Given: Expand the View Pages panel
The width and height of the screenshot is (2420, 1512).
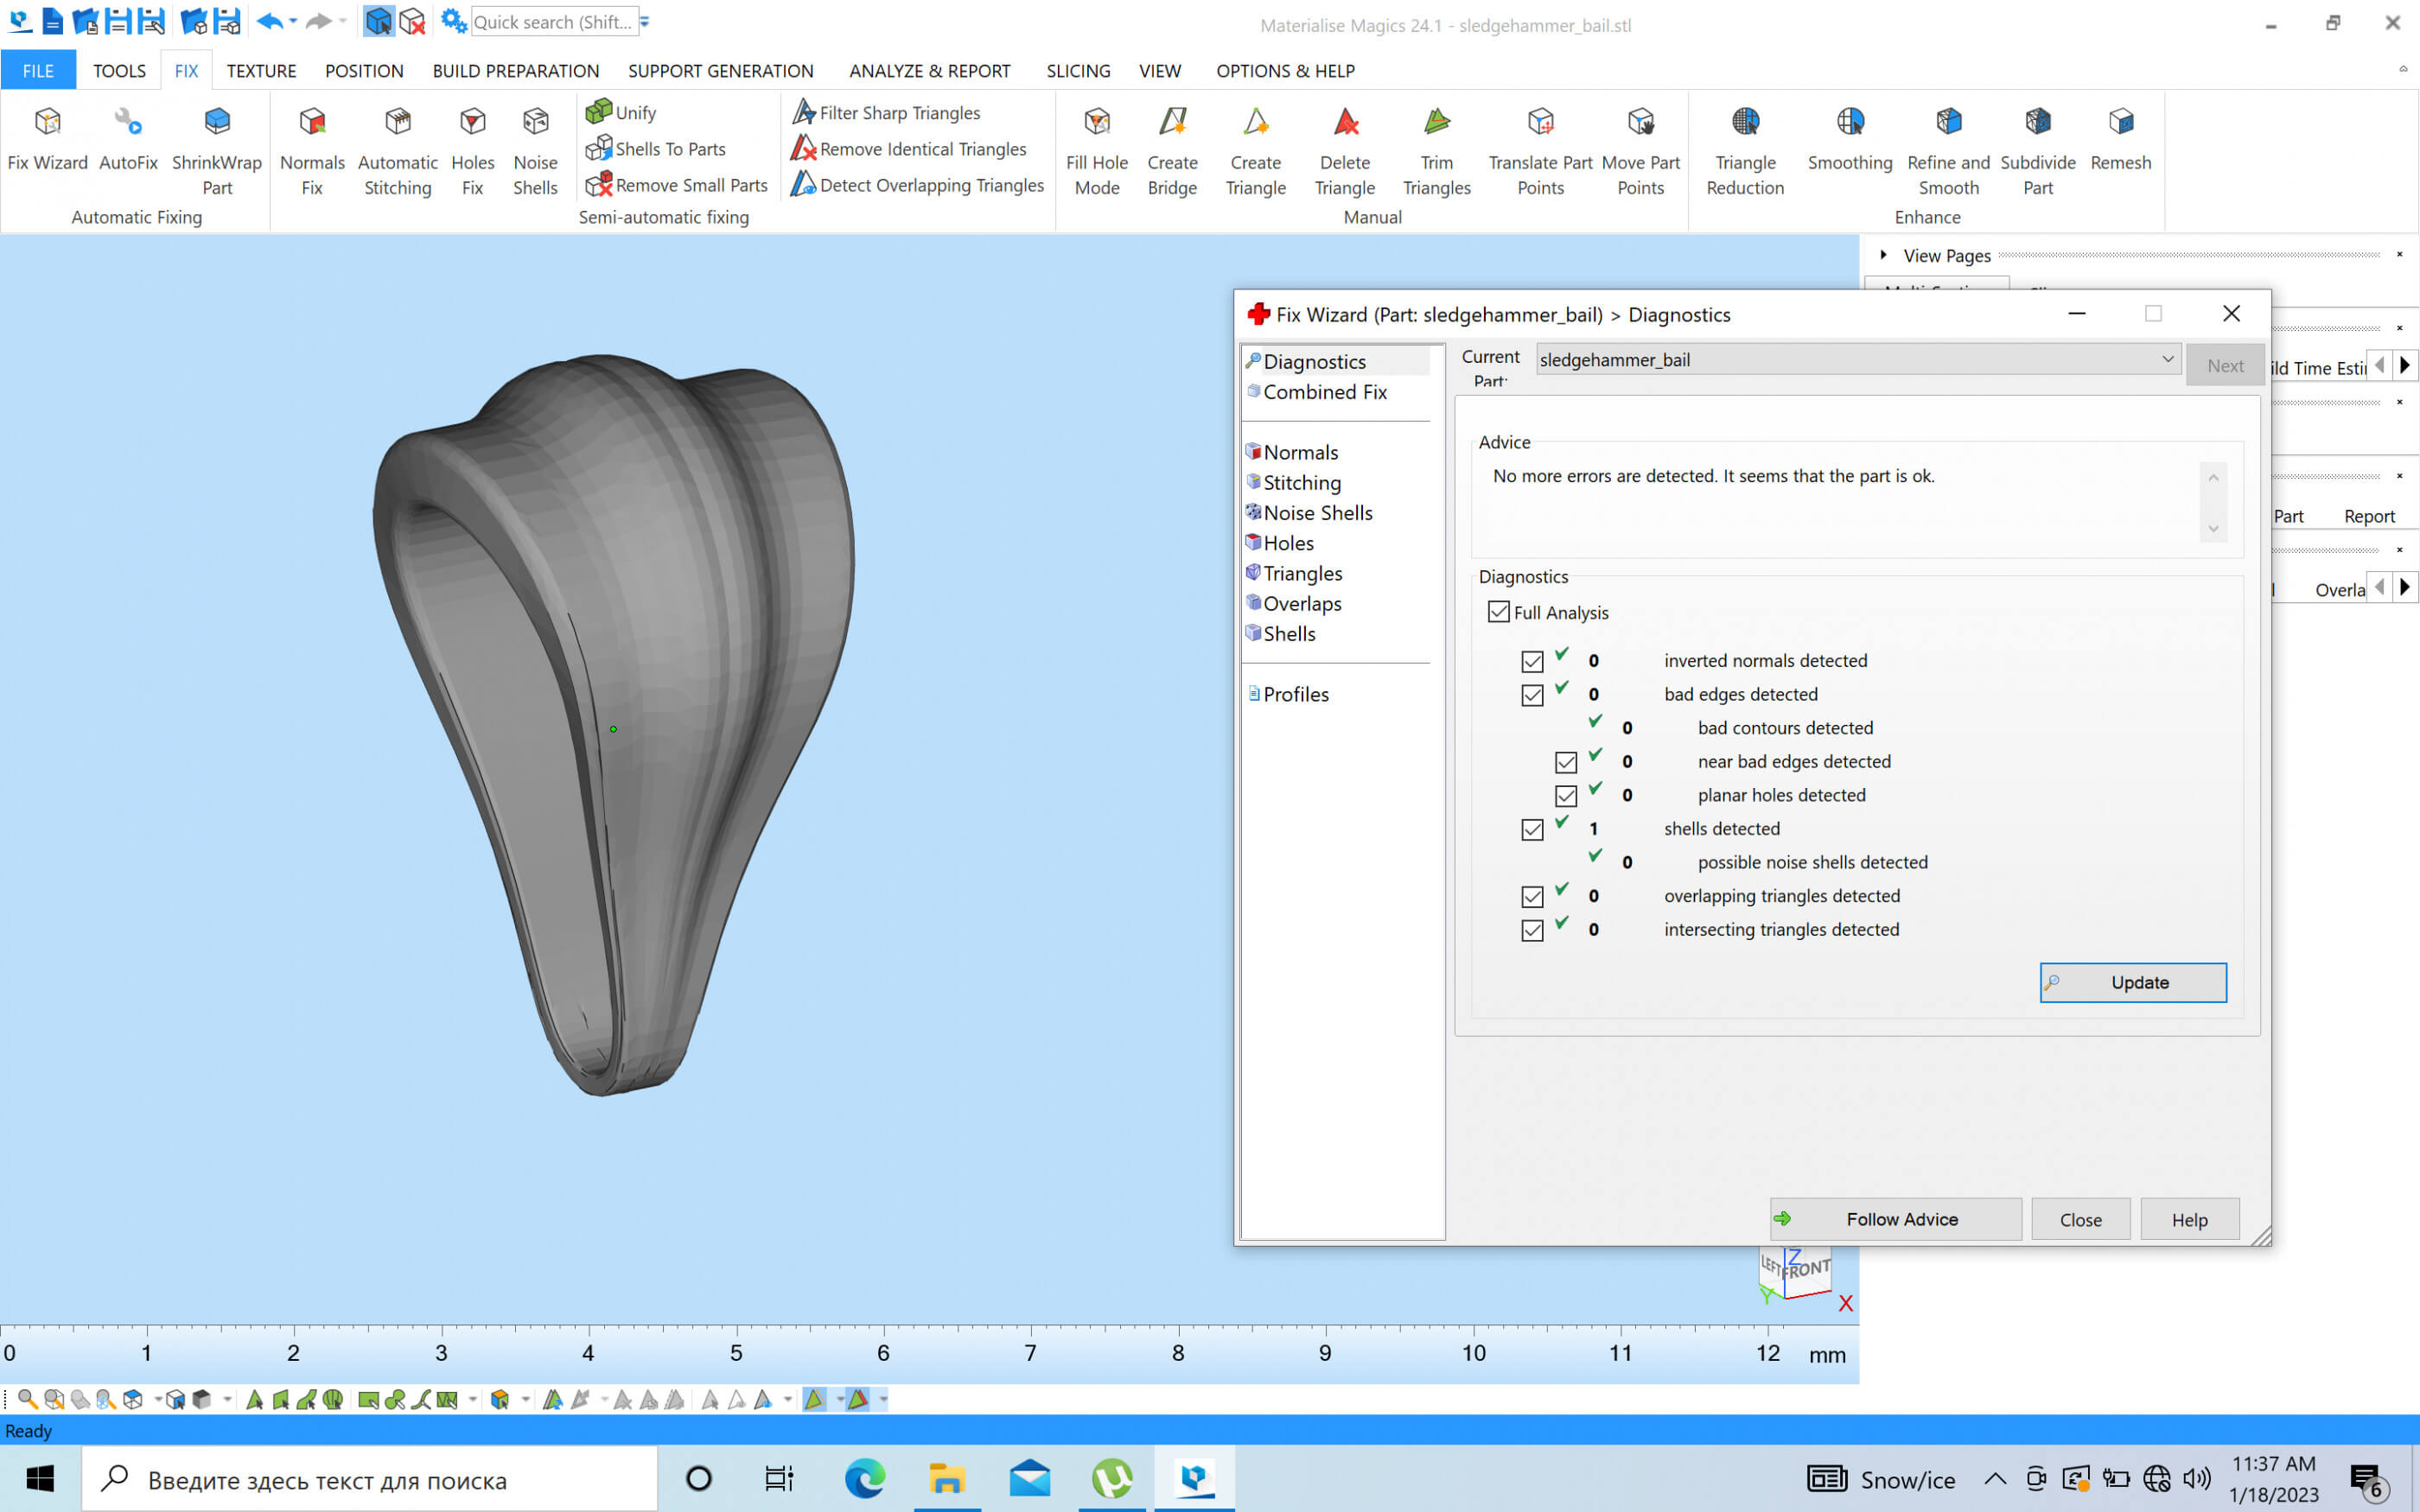Looking at the screenshot, I should click(1884, 255).
